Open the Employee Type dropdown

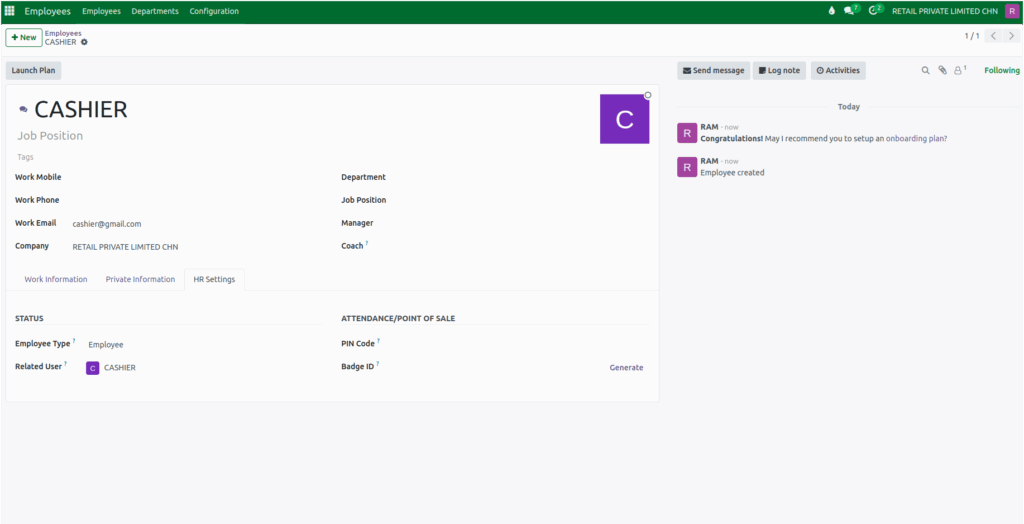[x=204, y=344]
